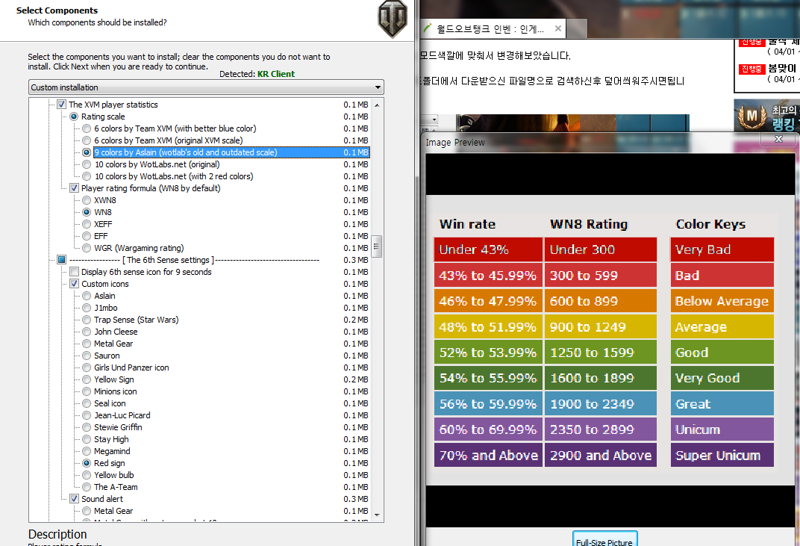Viewport: 800px width, 546px height.
Task: Click the 'Detected: KR Client' text
Action: click(257, 74)
